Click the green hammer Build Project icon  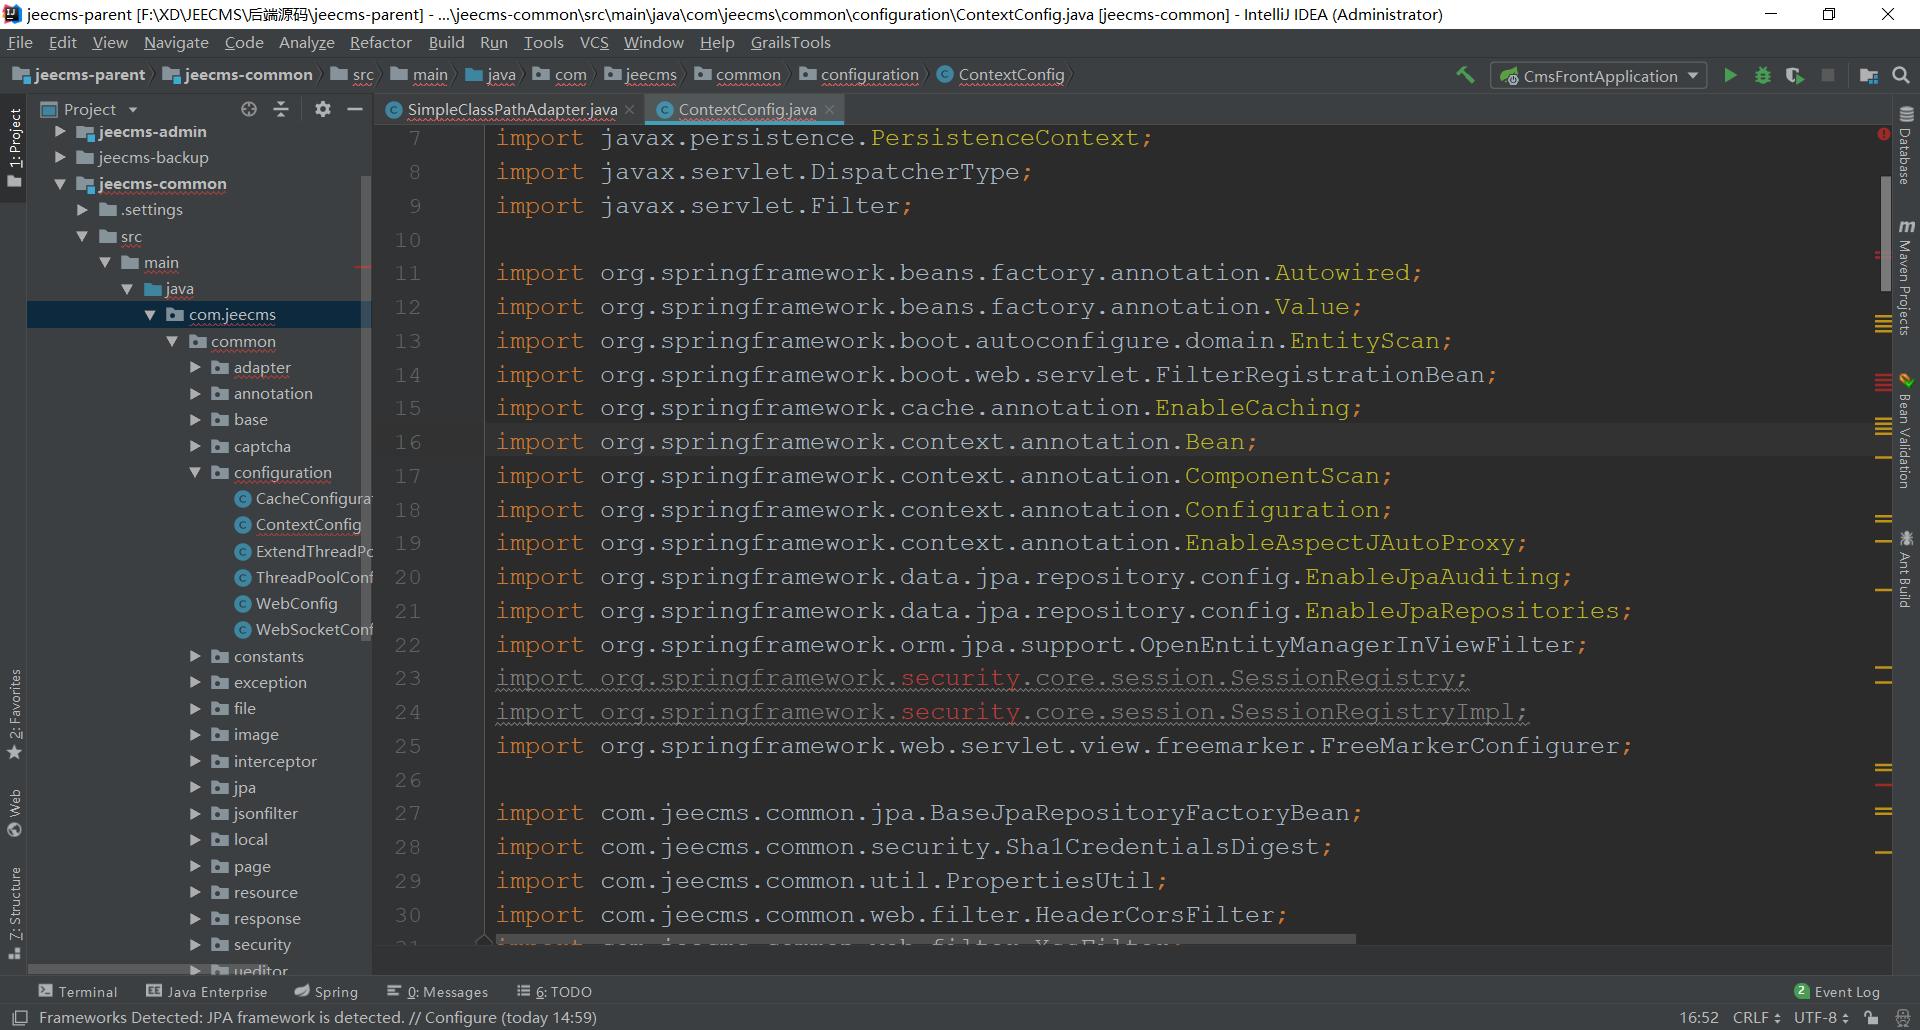1465,75
